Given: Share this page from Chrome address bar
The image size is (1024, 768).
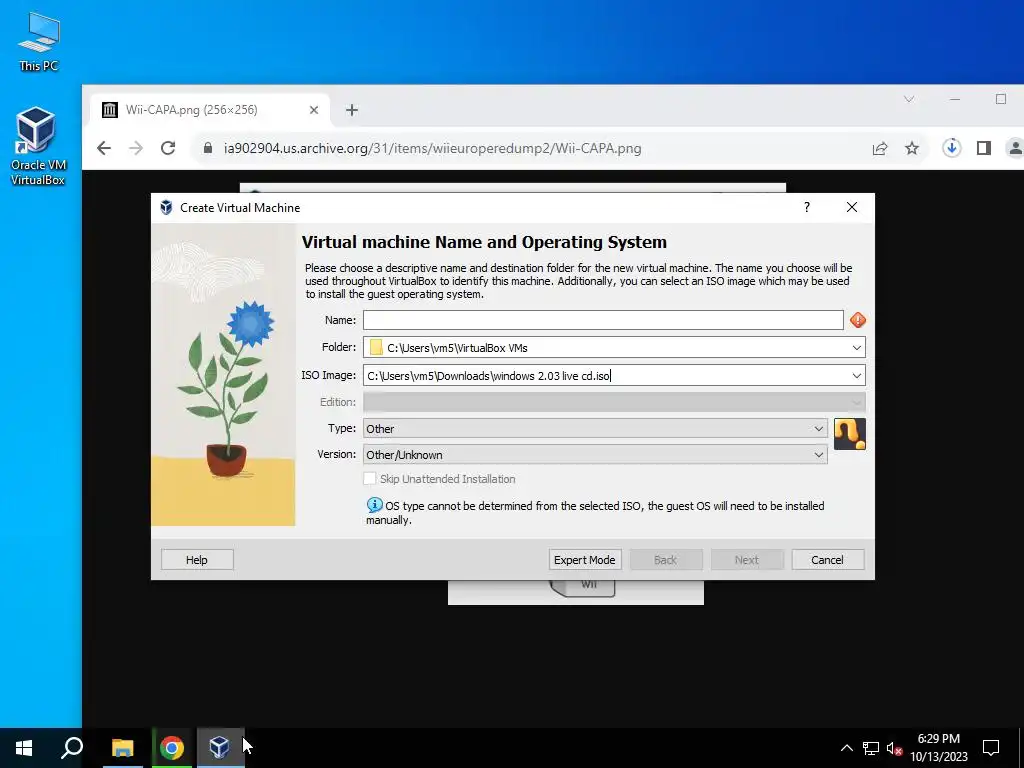Looking at the screenshot, I should click(880, 148).
